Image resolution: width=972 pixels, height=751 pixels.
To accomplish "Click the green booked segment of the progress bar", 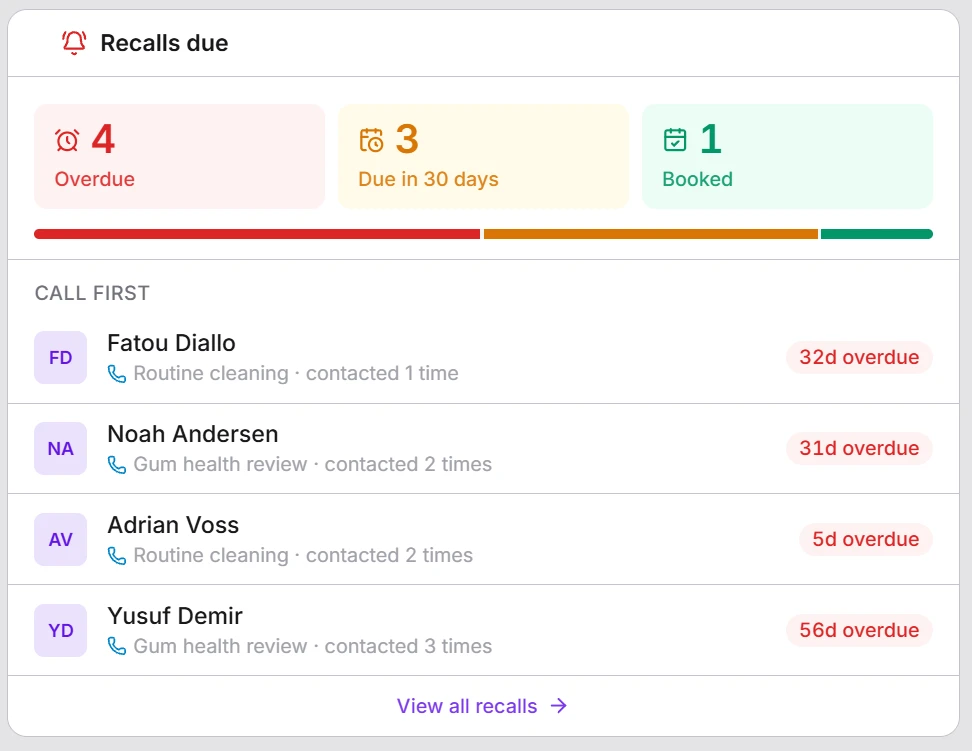I will 877,234.
